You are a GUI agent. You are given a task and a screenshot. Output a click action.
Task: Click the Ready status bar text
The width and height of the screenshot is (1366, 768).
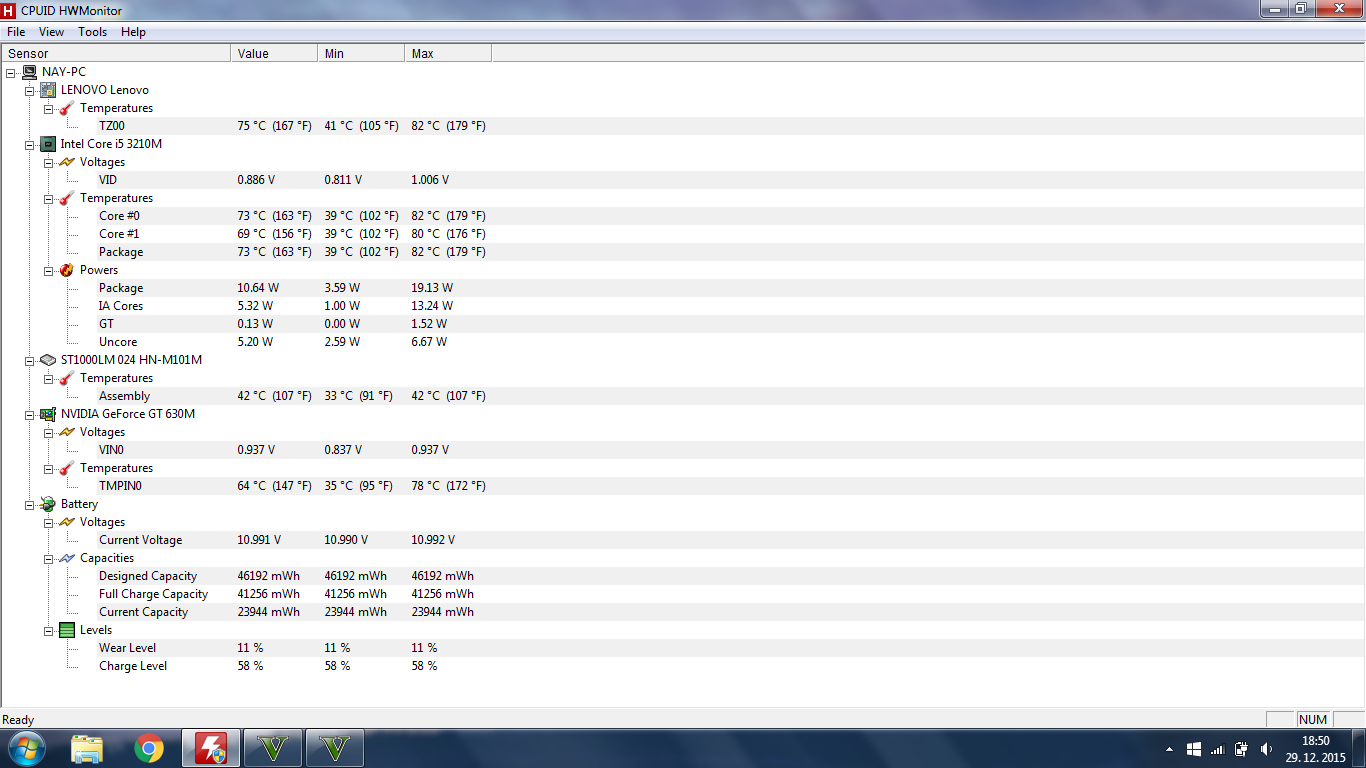(18, 720)
